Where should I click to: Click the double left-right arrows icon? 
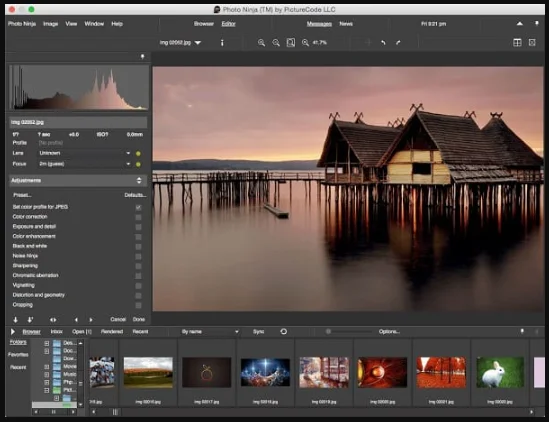[53, 320]
